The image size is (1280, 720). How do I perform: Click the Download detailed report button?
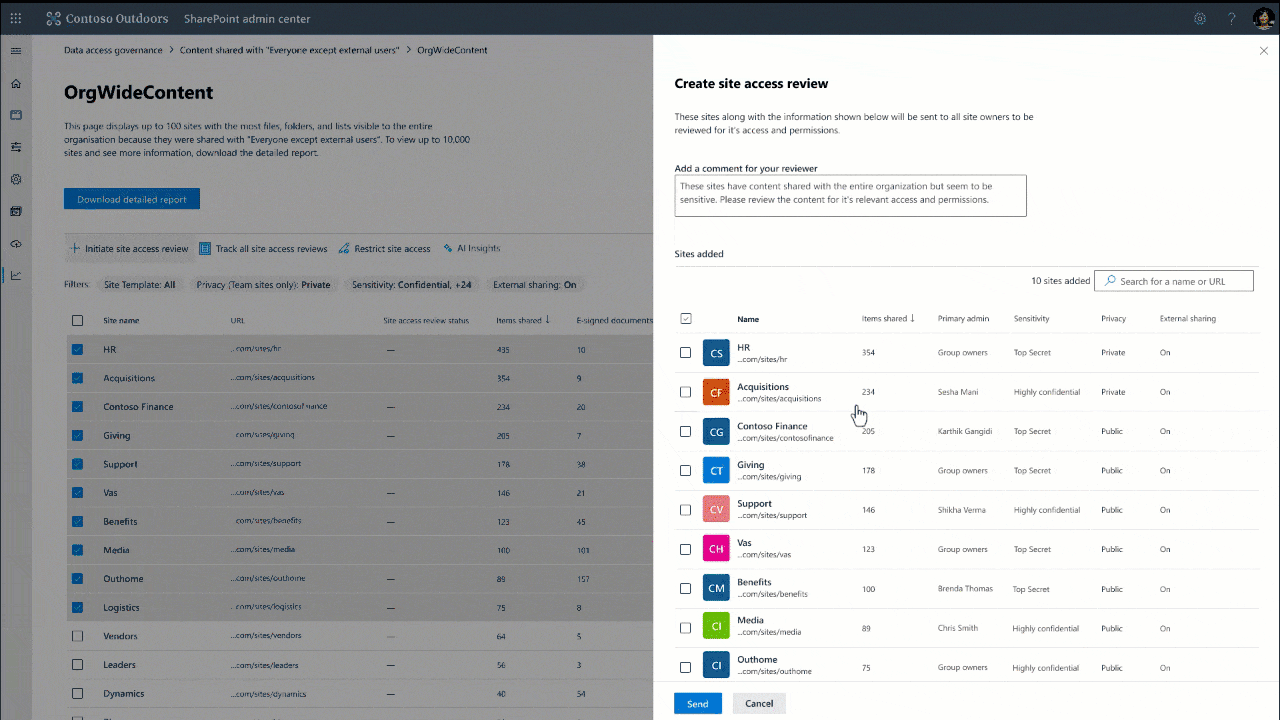pyautogui.click(x=131, y=198)
